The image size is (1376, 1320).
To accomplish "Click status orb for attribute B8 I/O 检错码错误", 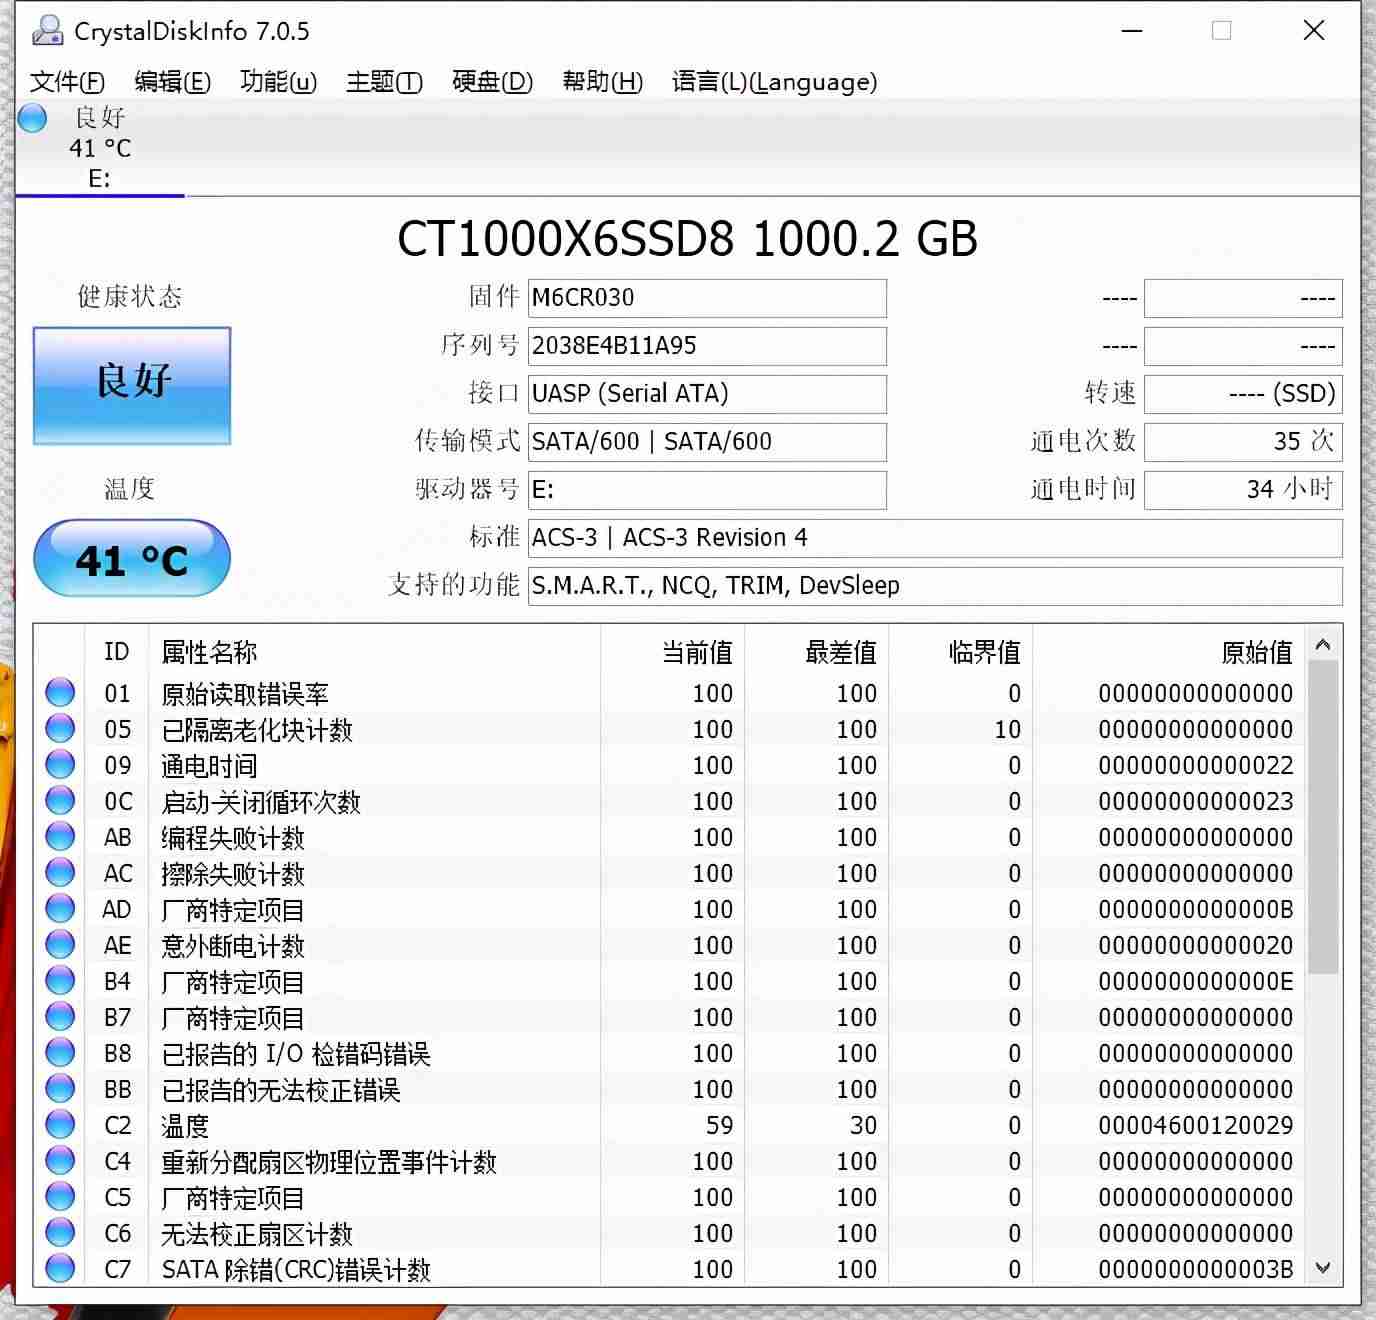I will (x=60, y=1052).
